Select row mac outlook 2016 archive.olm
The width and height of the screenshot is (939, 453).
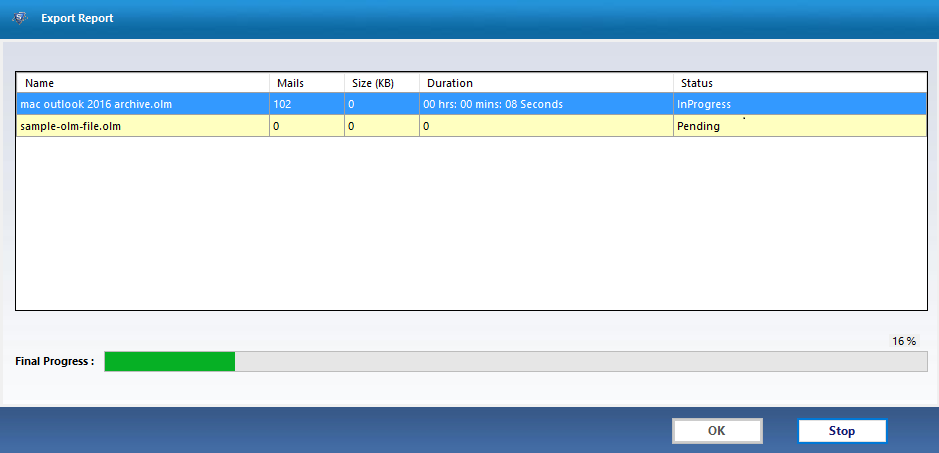[471, 104]
